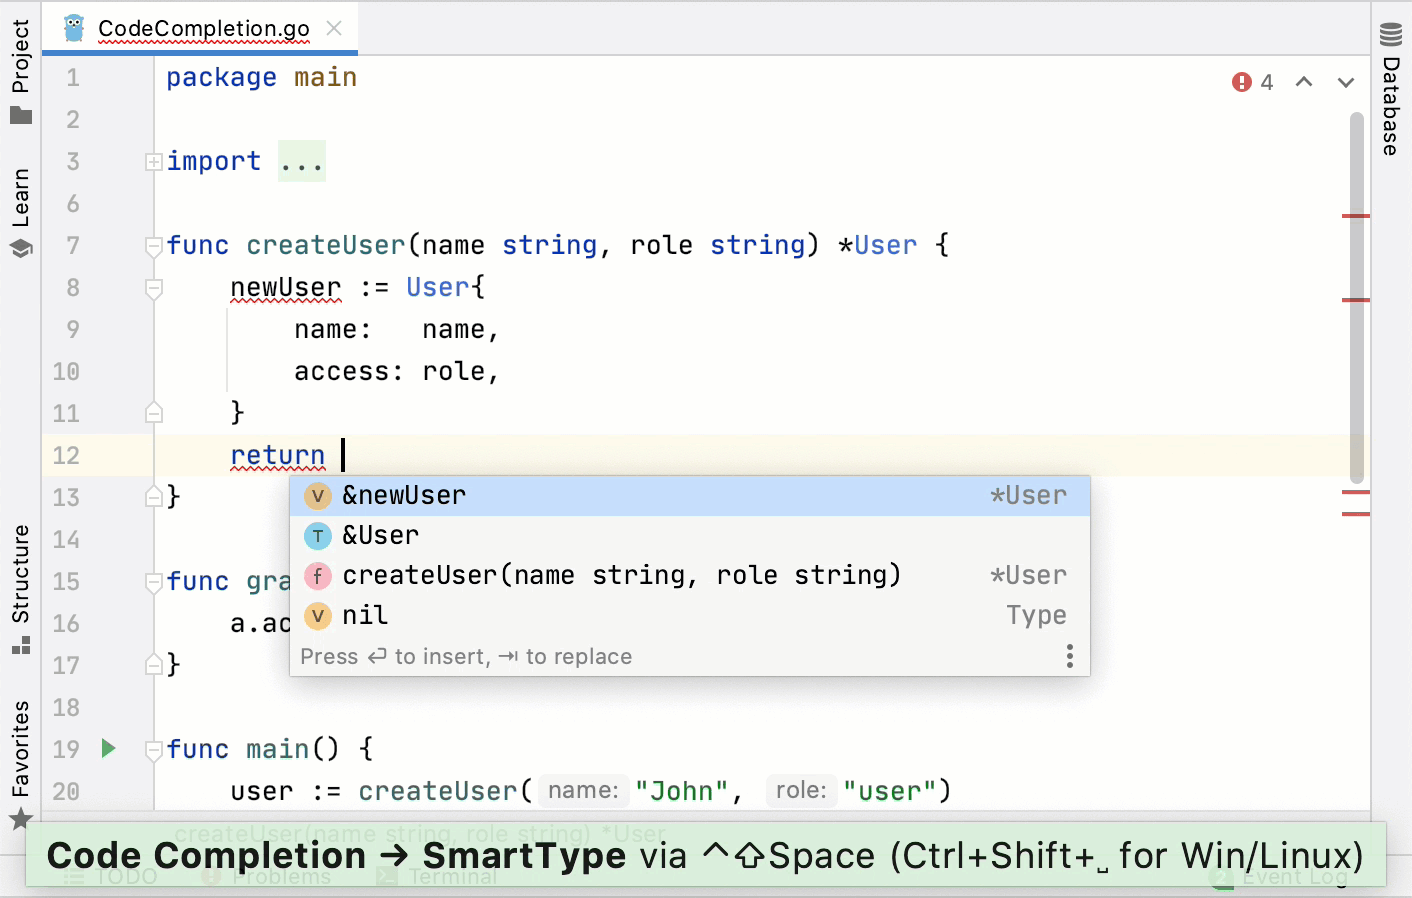Jump to next error with down arrow icon
This screenshot has width=1412, height=898.
[x=1345, y=82]
